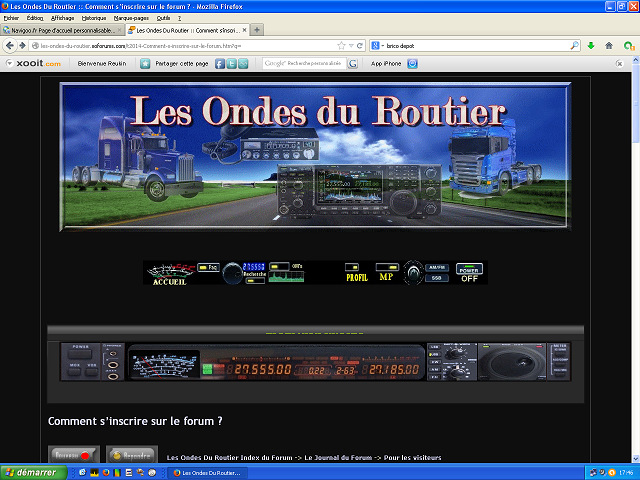Open the App iPhone link
This screenshot has height=480, width=640.
coord(386,64)
